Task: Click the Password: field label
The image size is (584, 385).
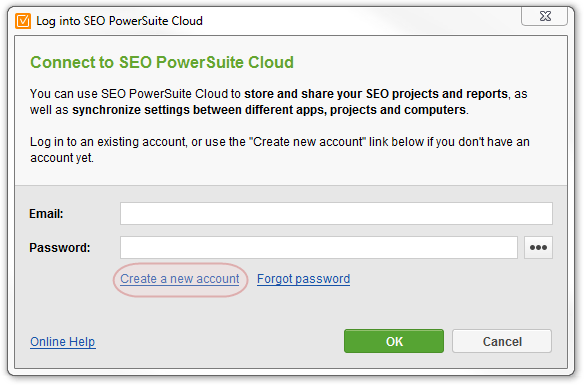Action: click(x=60, y=248)
